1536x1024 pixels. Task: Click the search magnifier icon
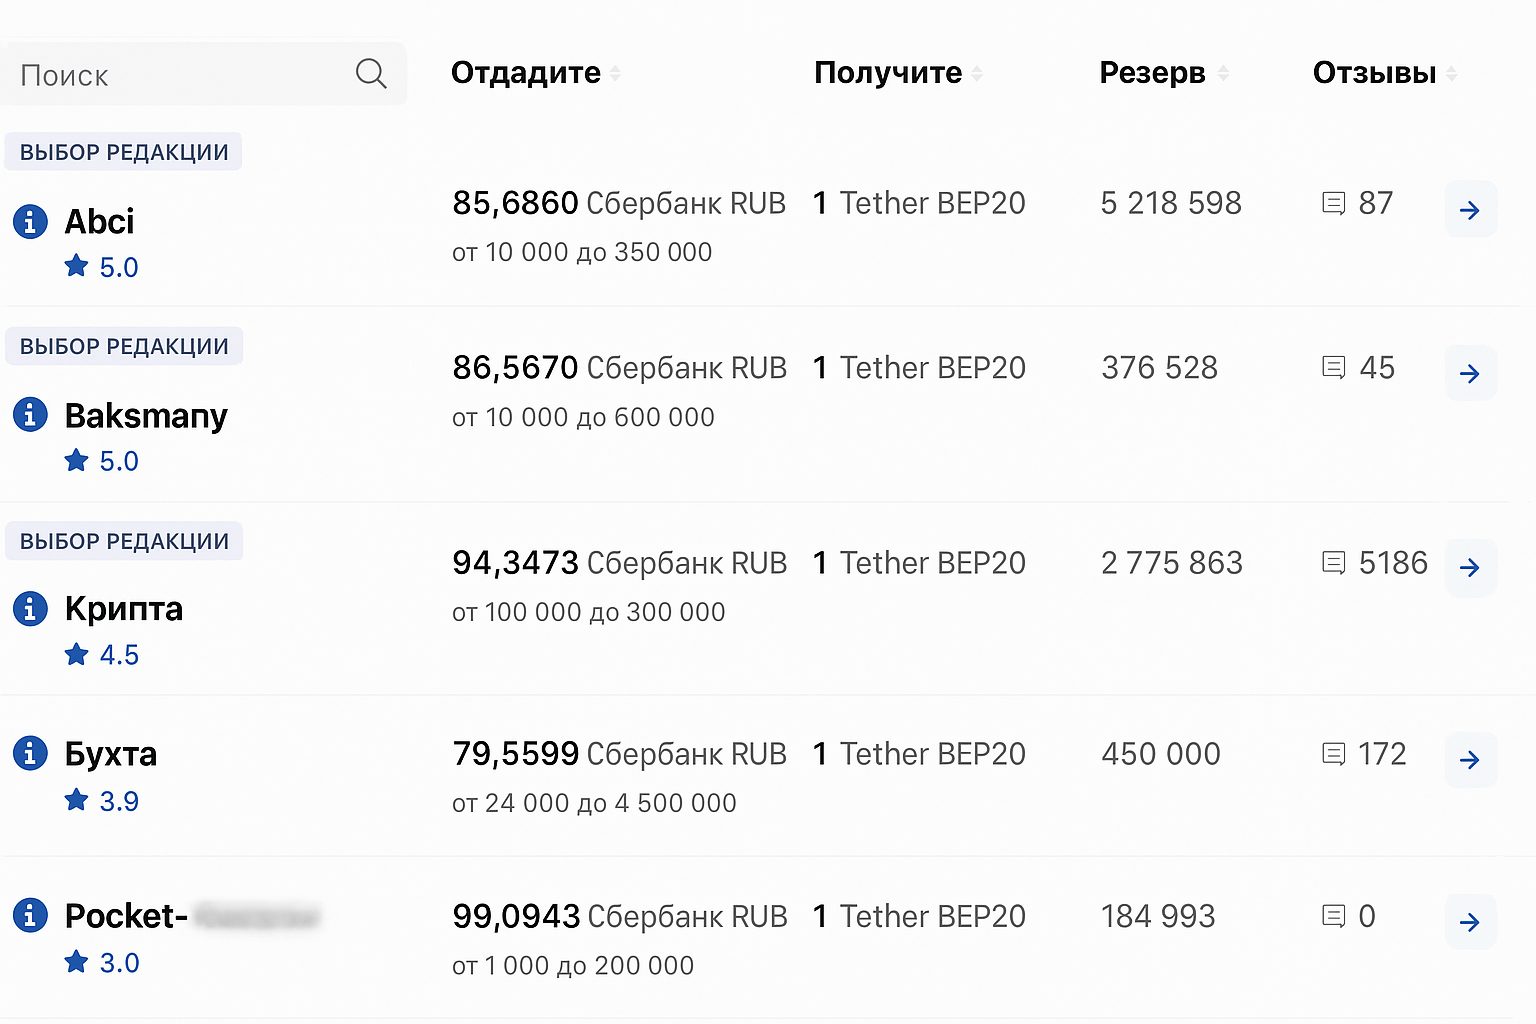(371, 73)
